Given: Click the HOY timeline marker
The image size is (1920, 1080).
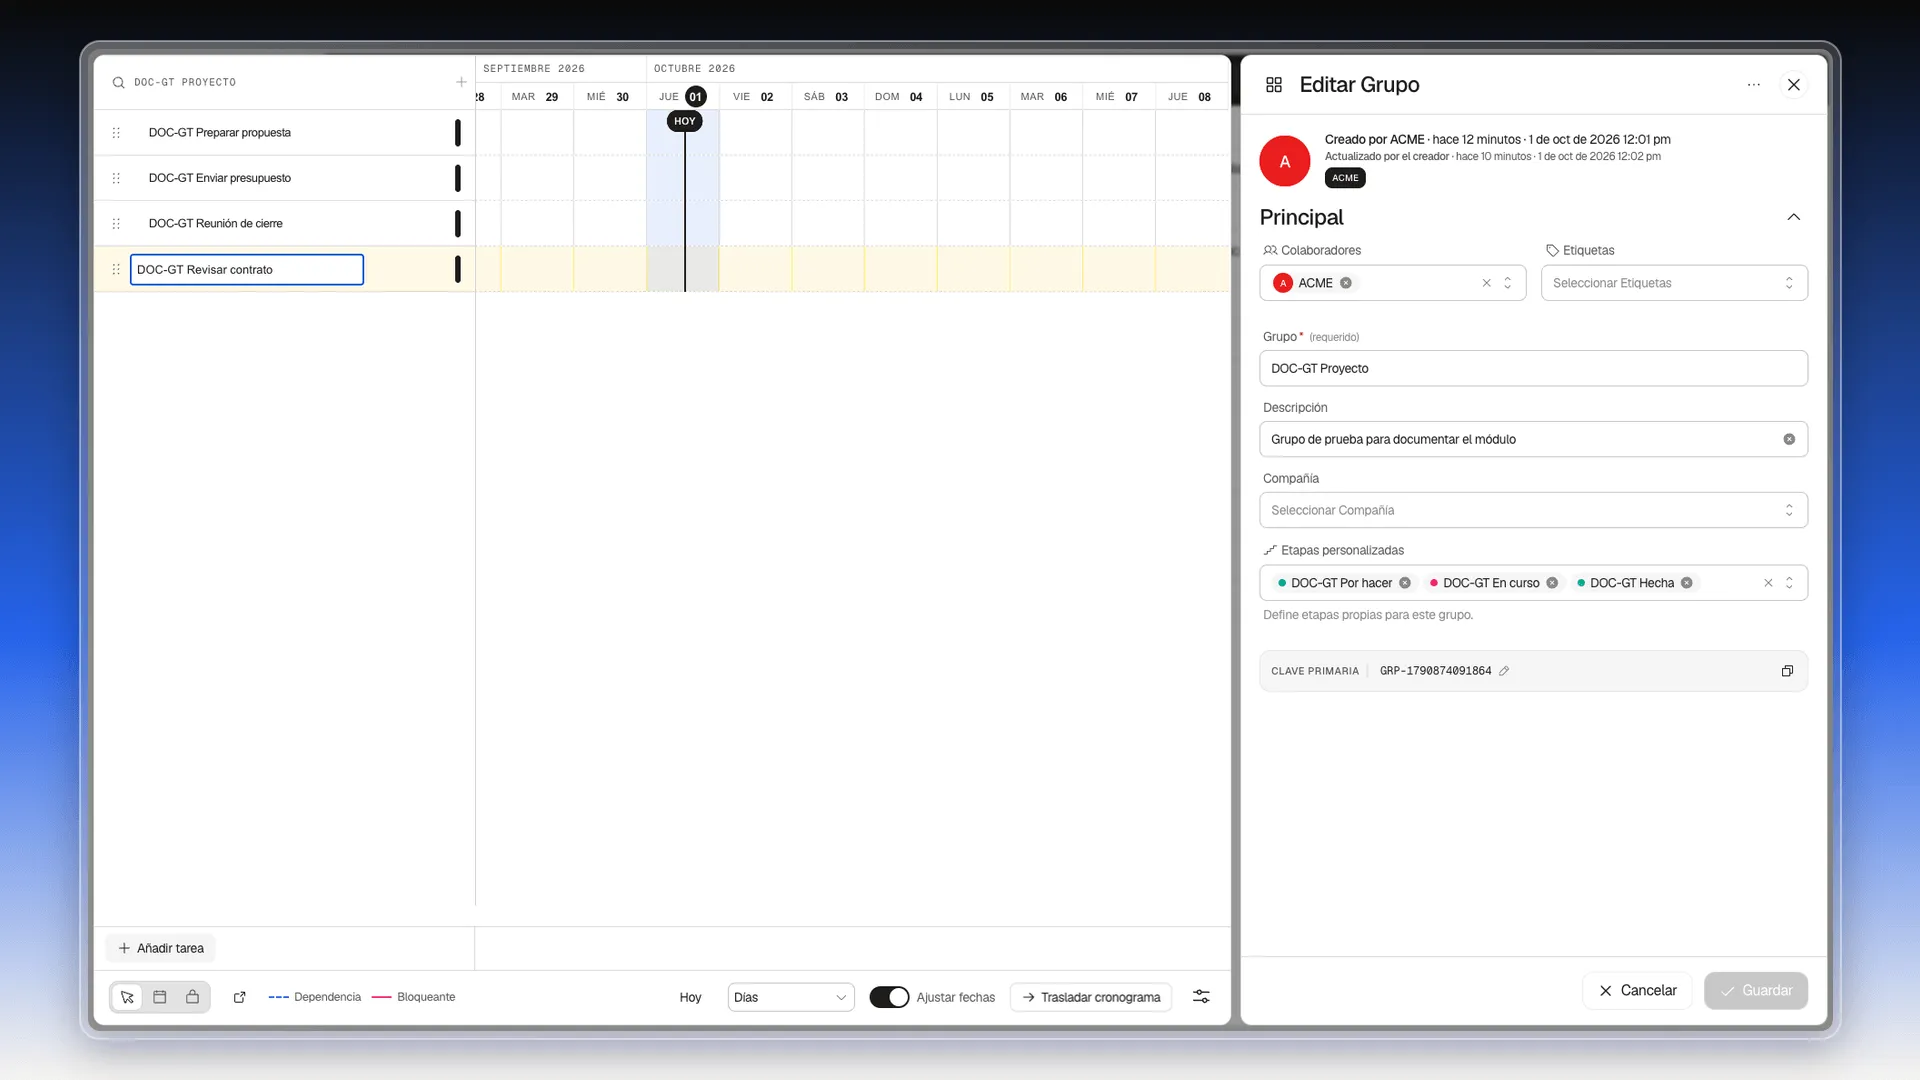Looking at the screenshot, I should 684,121.
